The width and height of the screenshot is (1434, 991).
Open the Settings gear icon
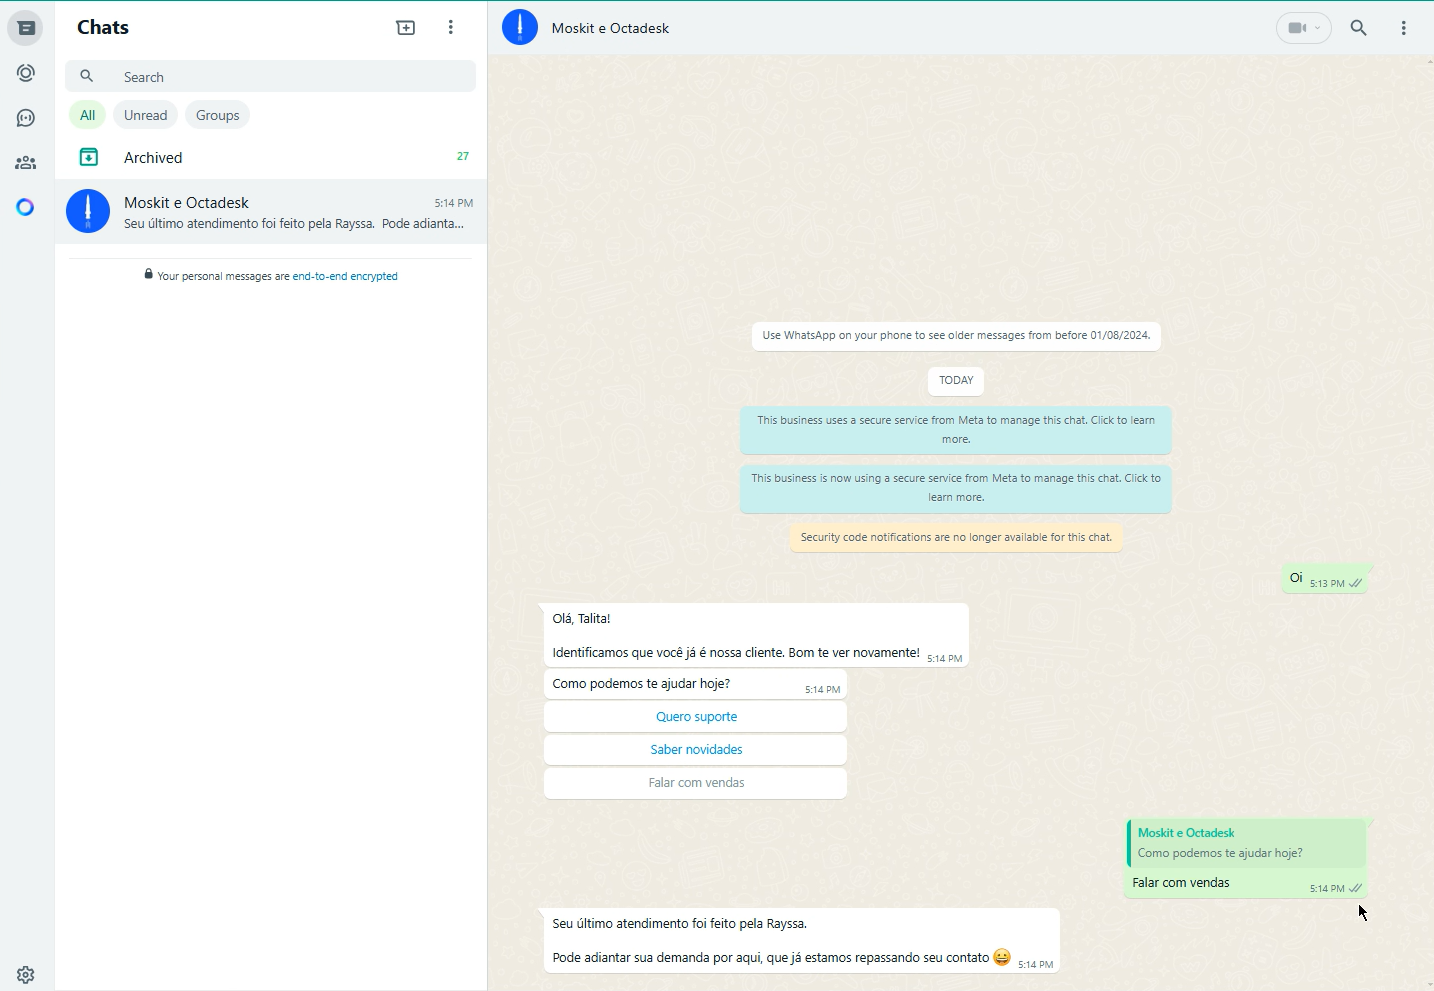[x=26, y=975]
